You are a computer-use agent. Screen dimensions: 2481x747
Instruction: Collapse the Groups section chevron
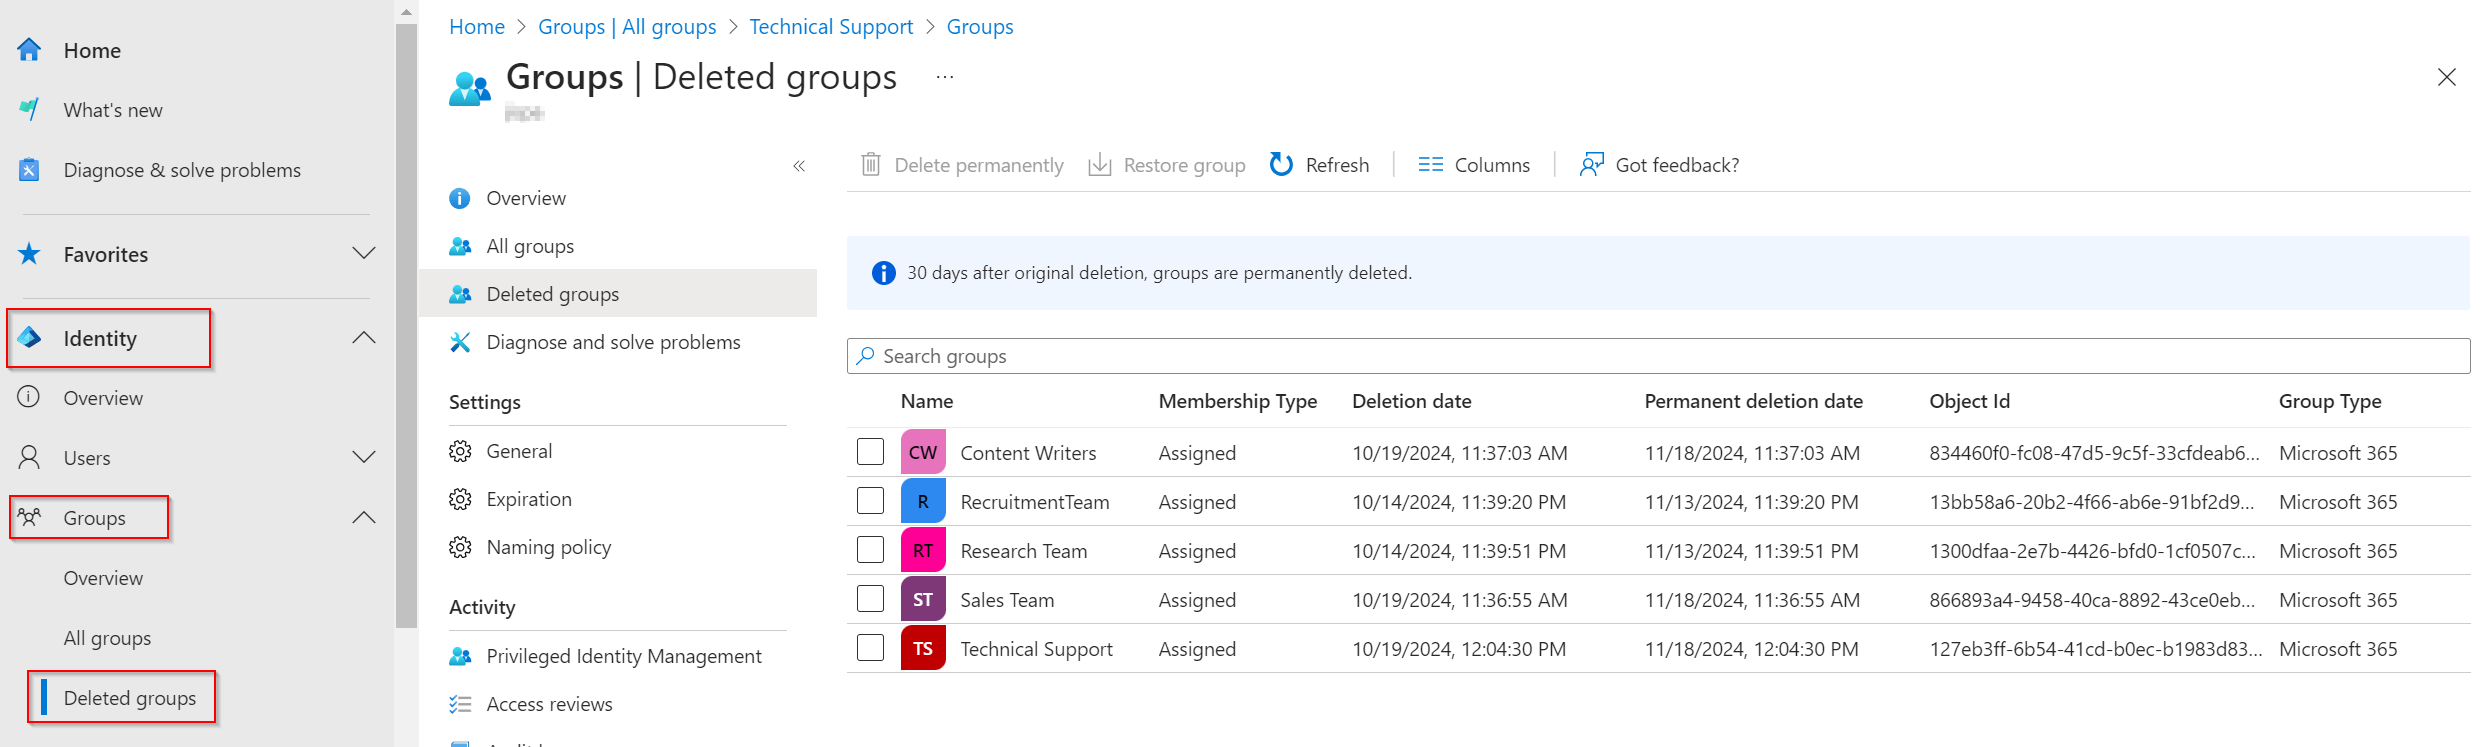click(364, 517)
